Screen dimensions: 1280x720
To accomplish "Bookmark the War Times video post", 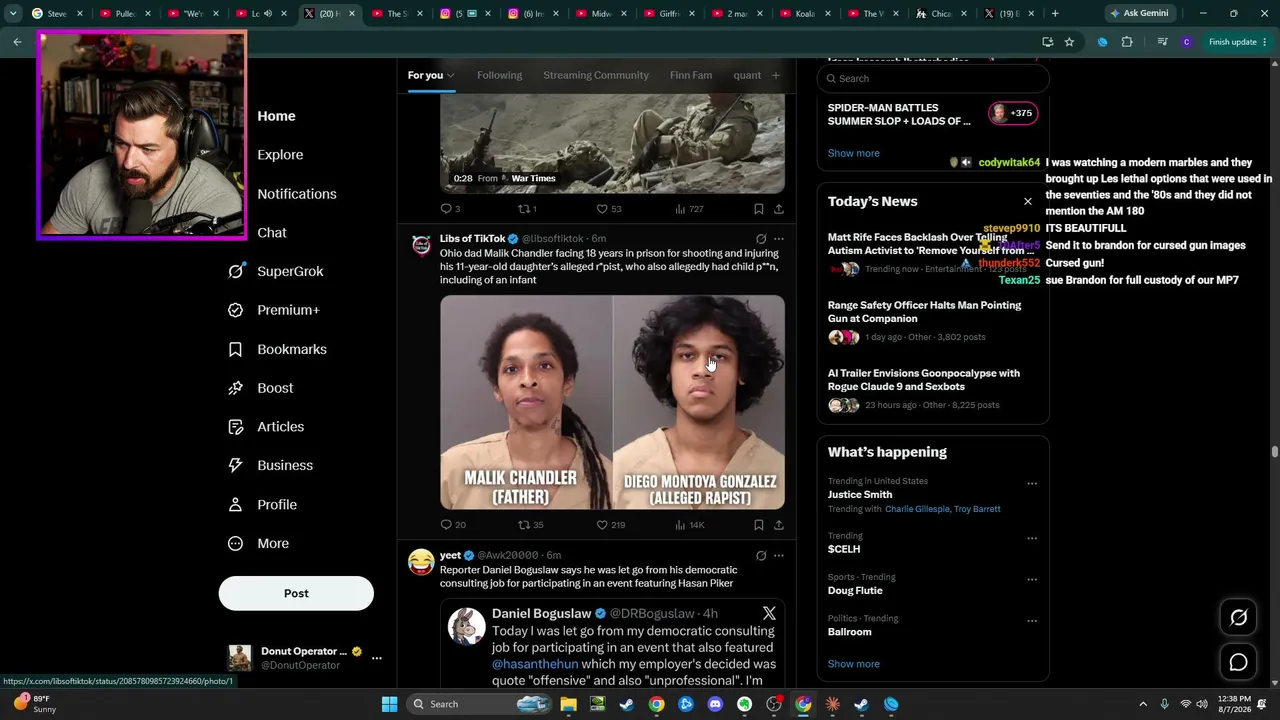I will (x=758, y=209).
